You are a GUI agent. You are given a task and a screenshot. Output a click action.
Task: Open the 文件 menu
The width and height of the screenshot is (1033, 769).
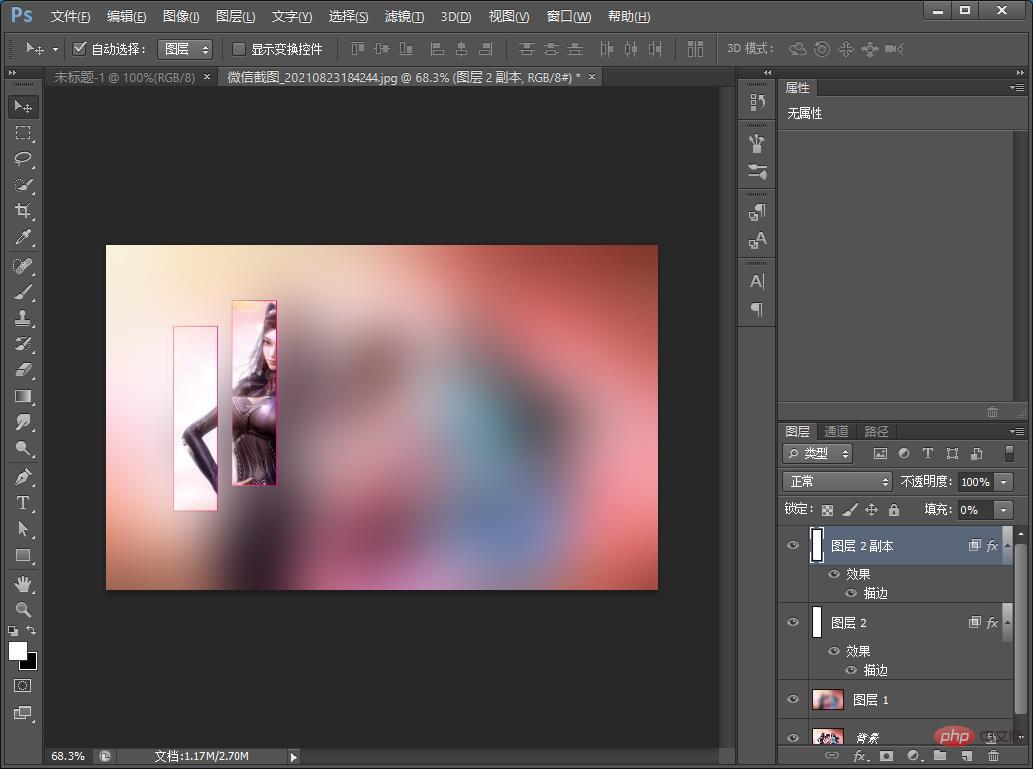pyautogui.click(x=70, y=16)
